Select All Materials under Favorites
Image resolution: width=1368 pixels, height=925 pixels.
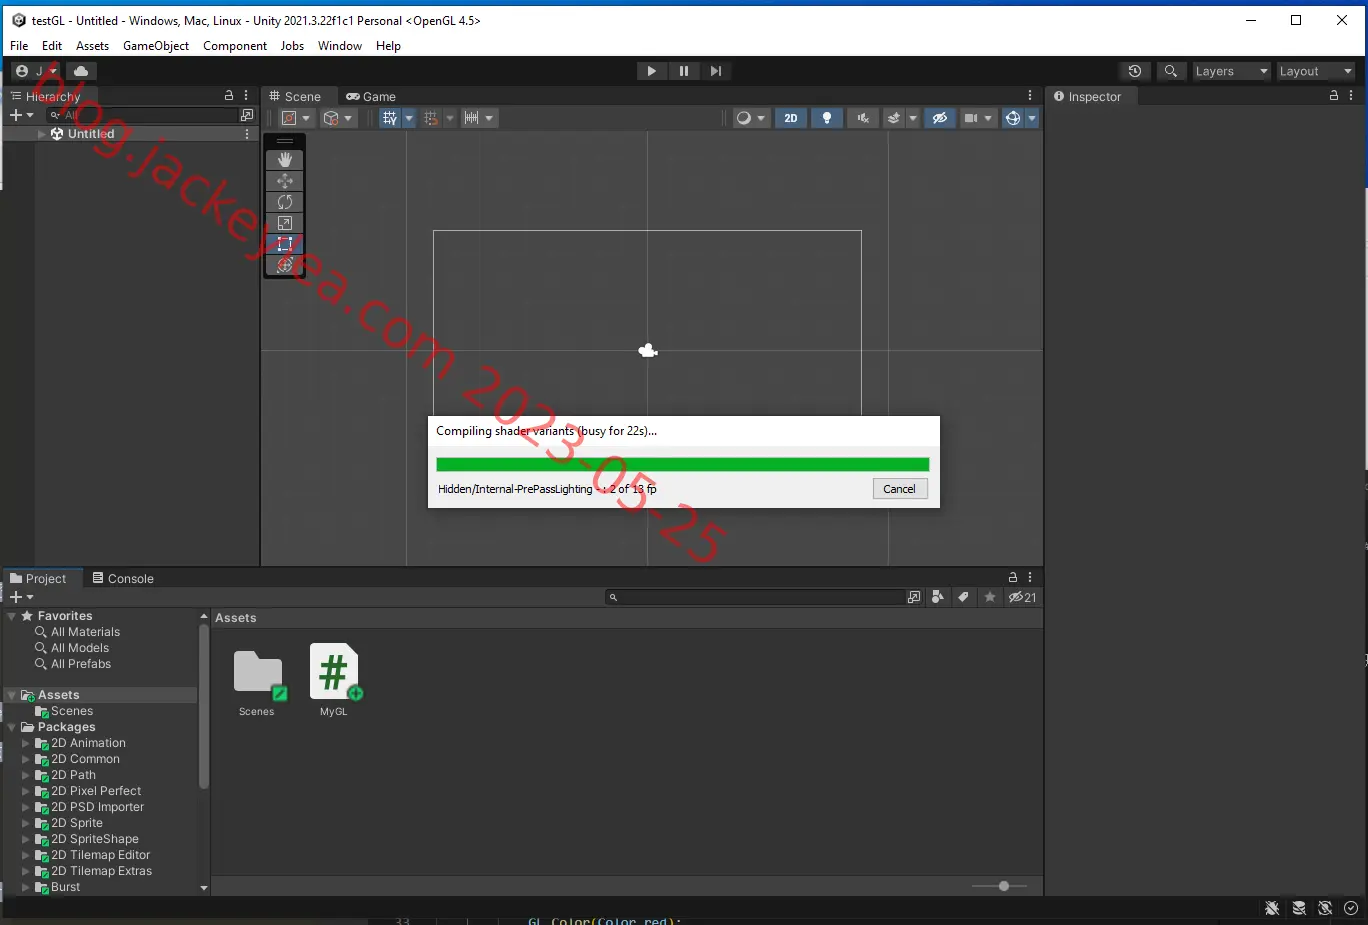(85, 632)
